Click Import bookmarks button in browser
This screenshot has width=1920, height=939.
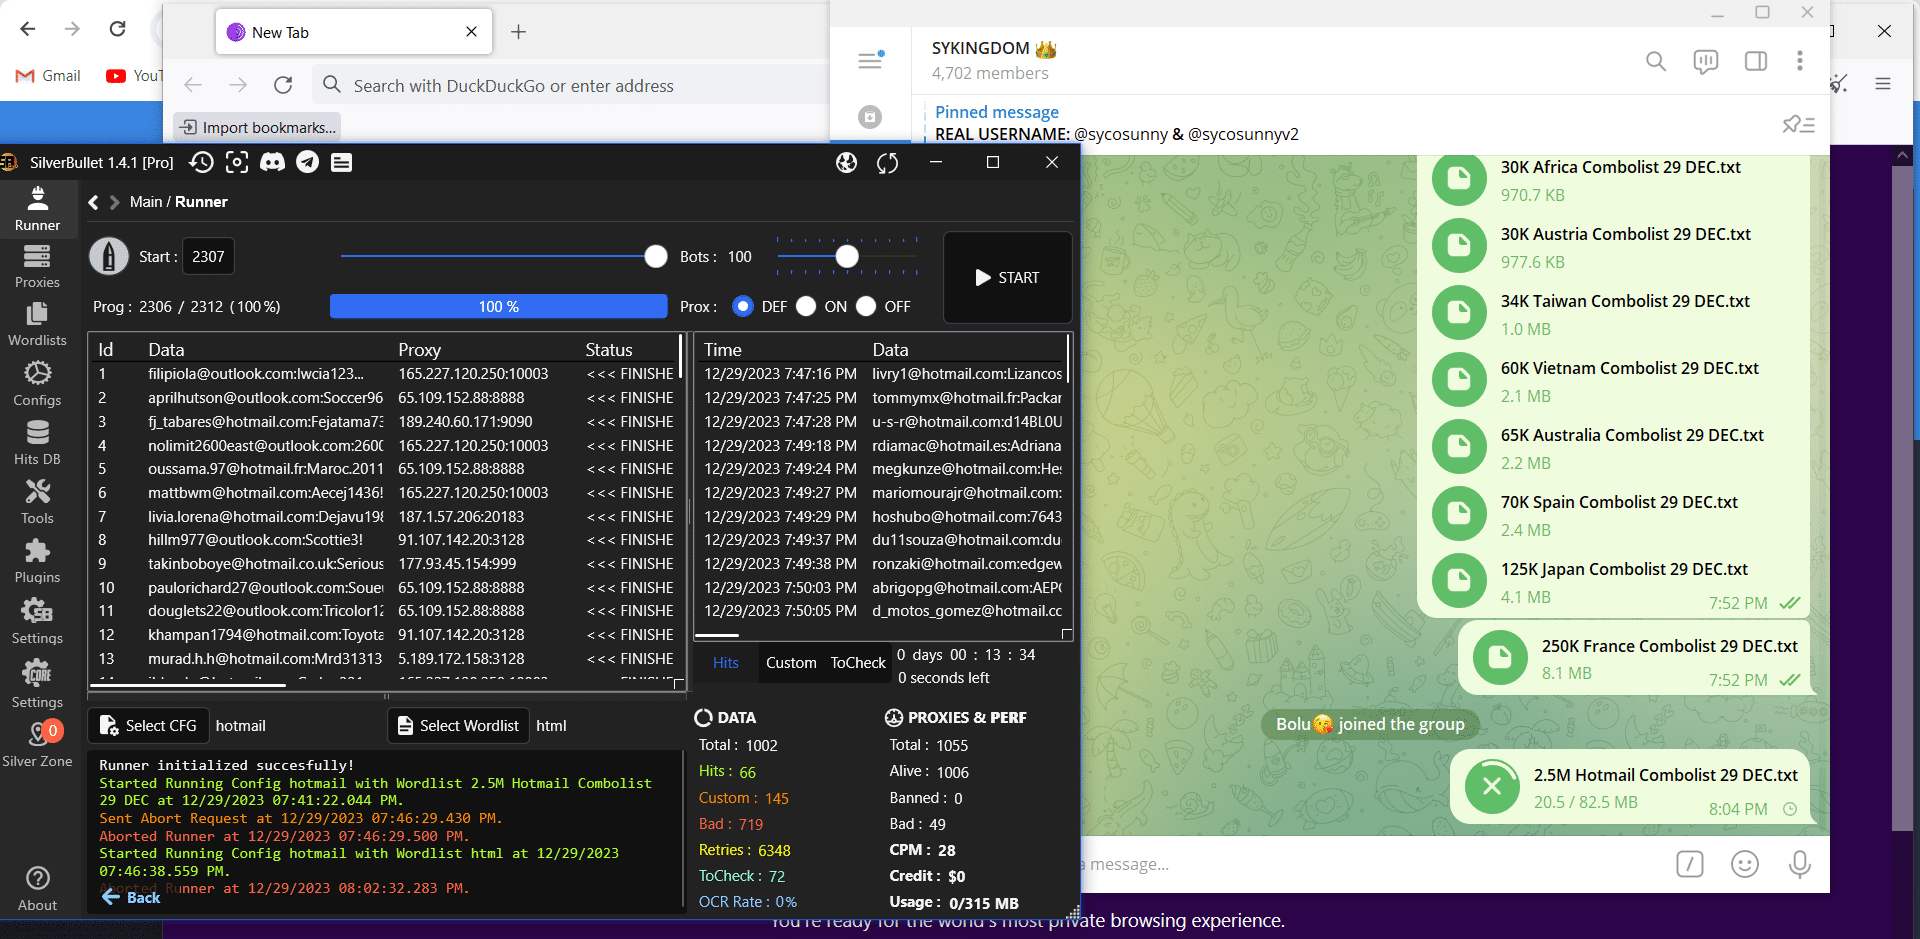point(258,127)
